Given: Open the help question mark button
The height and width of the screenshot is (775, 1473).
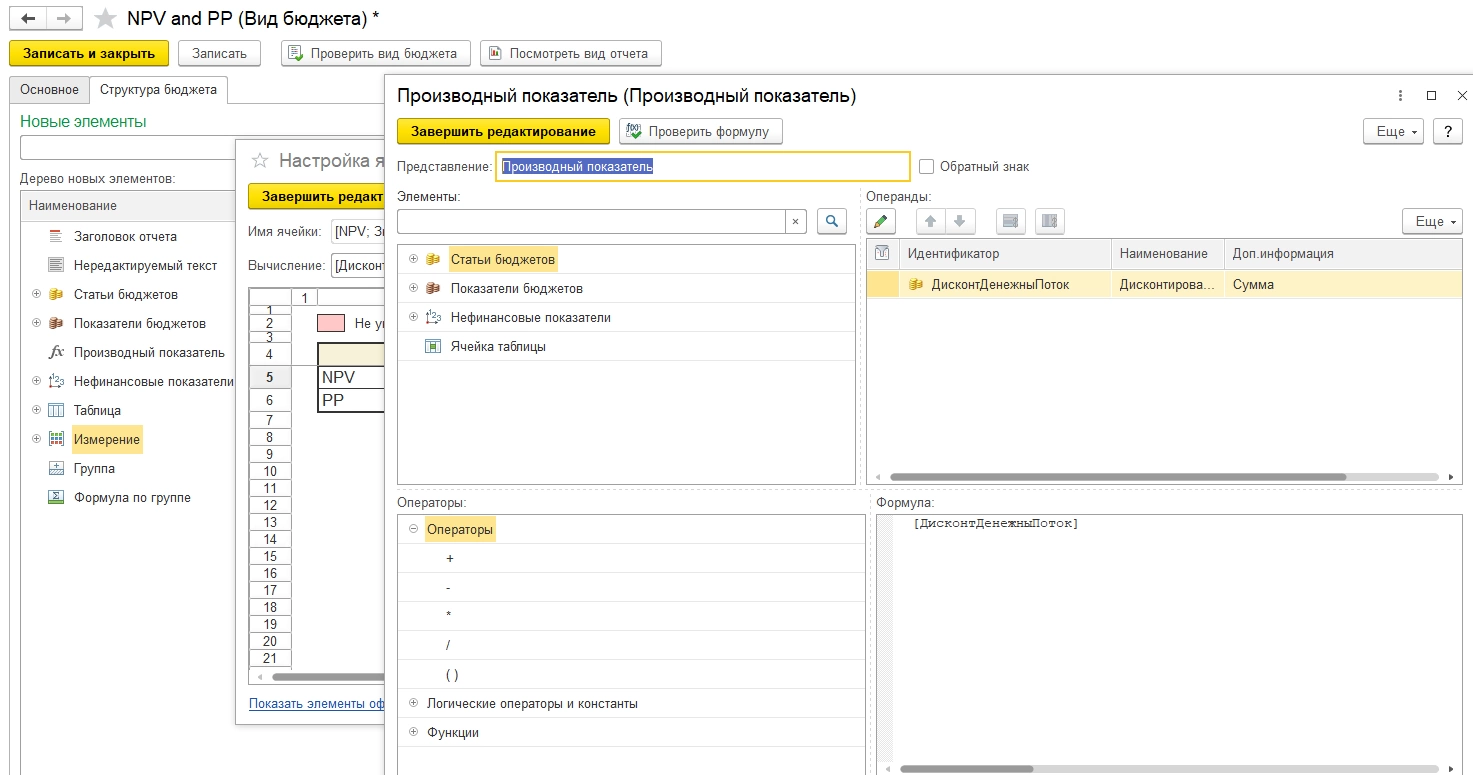Looking at the screenshot, I should 1448,131.
